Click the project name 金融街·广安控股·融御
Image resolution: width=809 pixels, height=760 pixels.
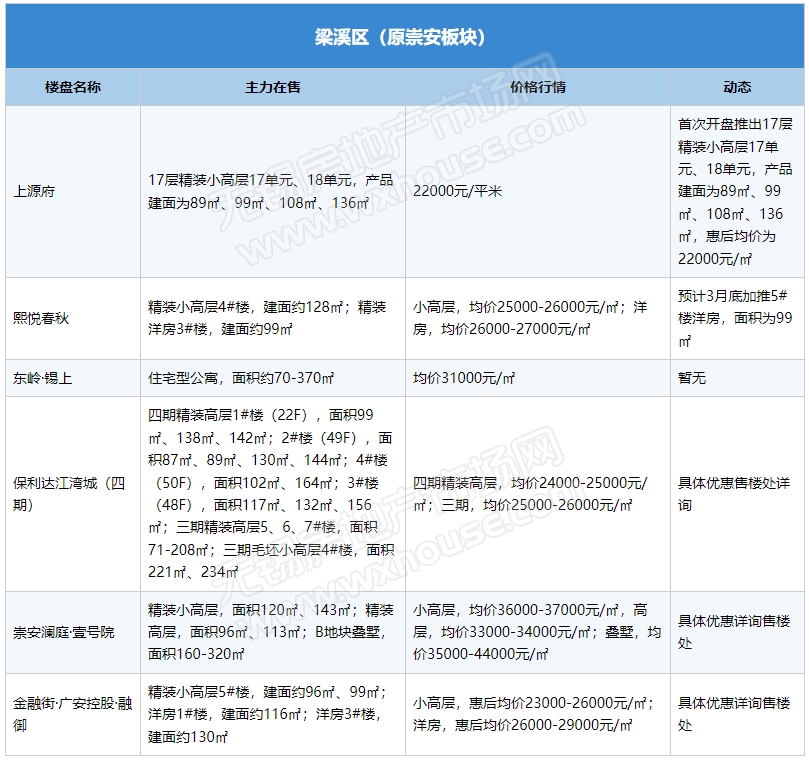73,715
